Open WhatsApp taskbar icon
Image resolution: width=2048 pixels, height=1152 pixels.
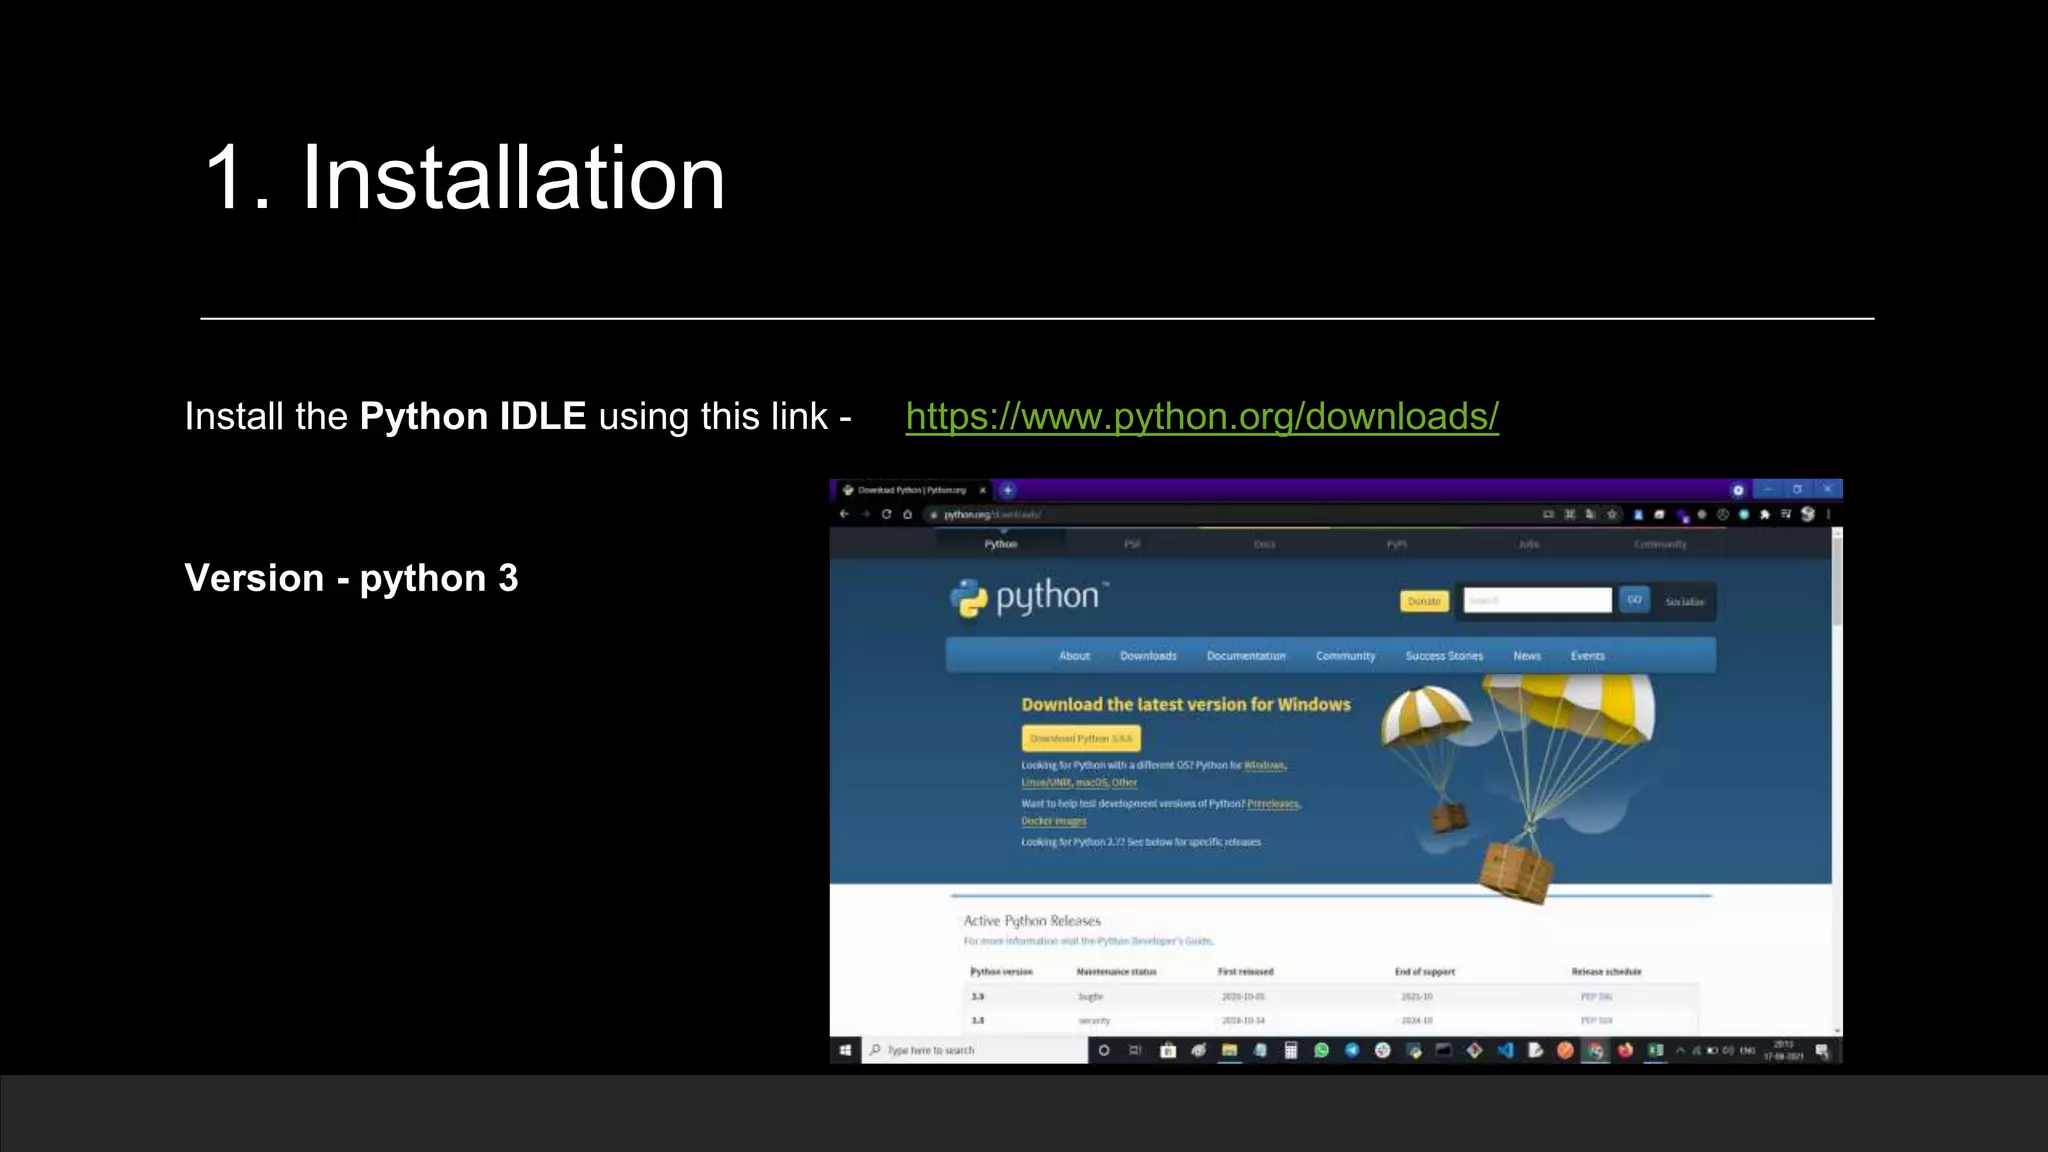(1321, 1050)
